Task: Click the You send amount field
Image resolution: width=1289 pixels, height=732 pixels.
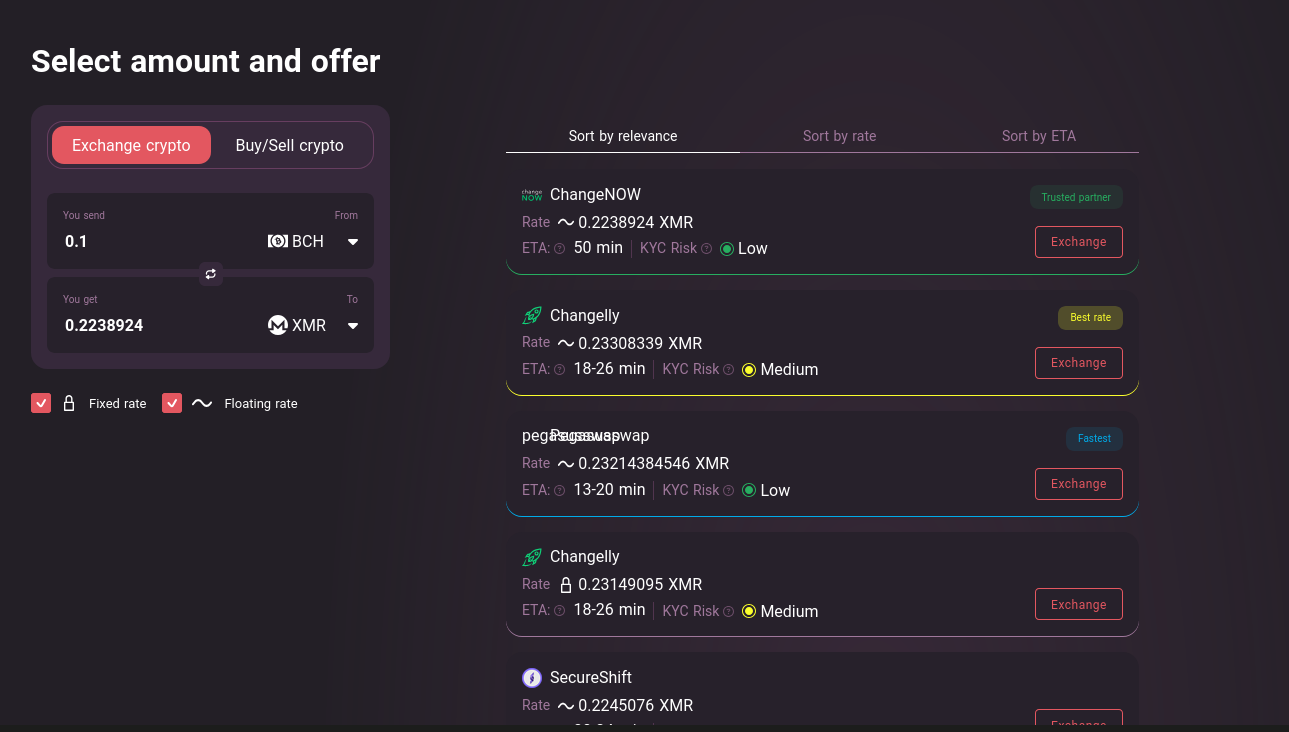Action: [150, 241]
